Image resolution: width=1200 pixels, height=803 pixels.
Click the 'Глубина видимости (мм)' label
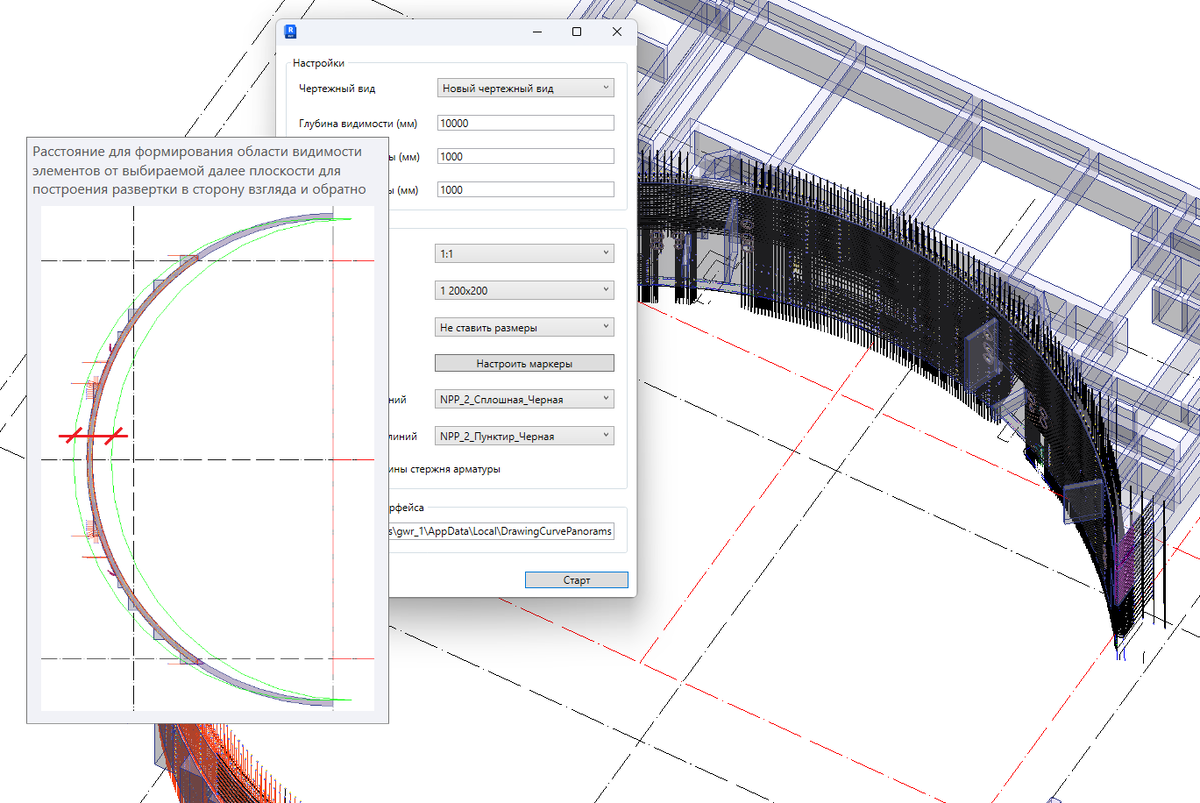pos(358,123)
